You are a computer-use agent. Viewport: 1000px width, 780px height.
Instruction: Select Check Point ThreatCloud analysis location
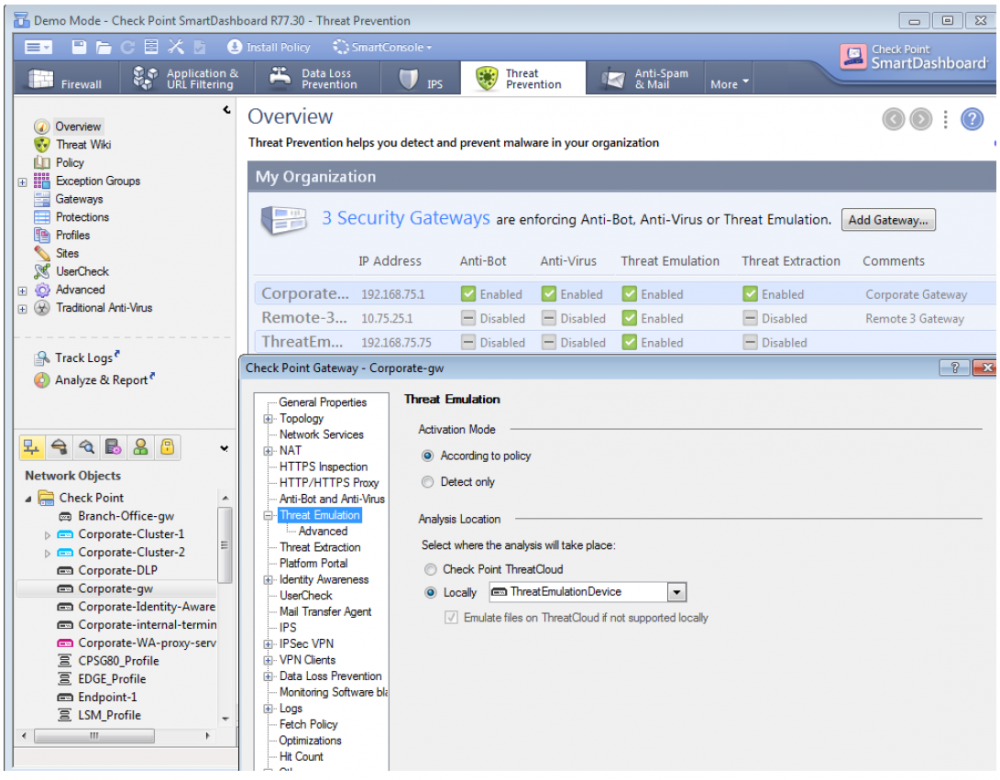(x=430, y=569)
